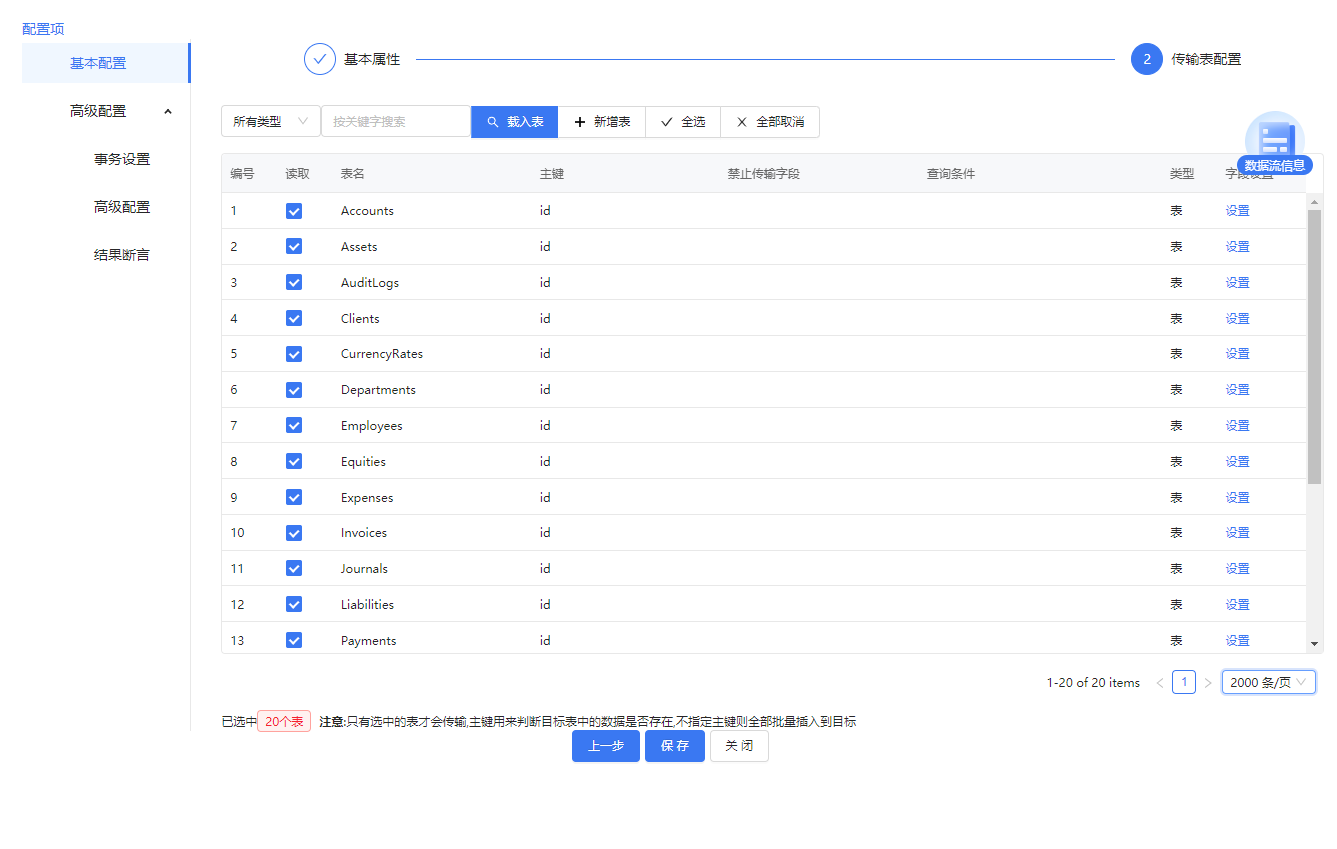The width and height of the screenshot is (1337, 849).
Task: Open 设置 link for the CurrencyRates row
Action: tap(1238, 354)
